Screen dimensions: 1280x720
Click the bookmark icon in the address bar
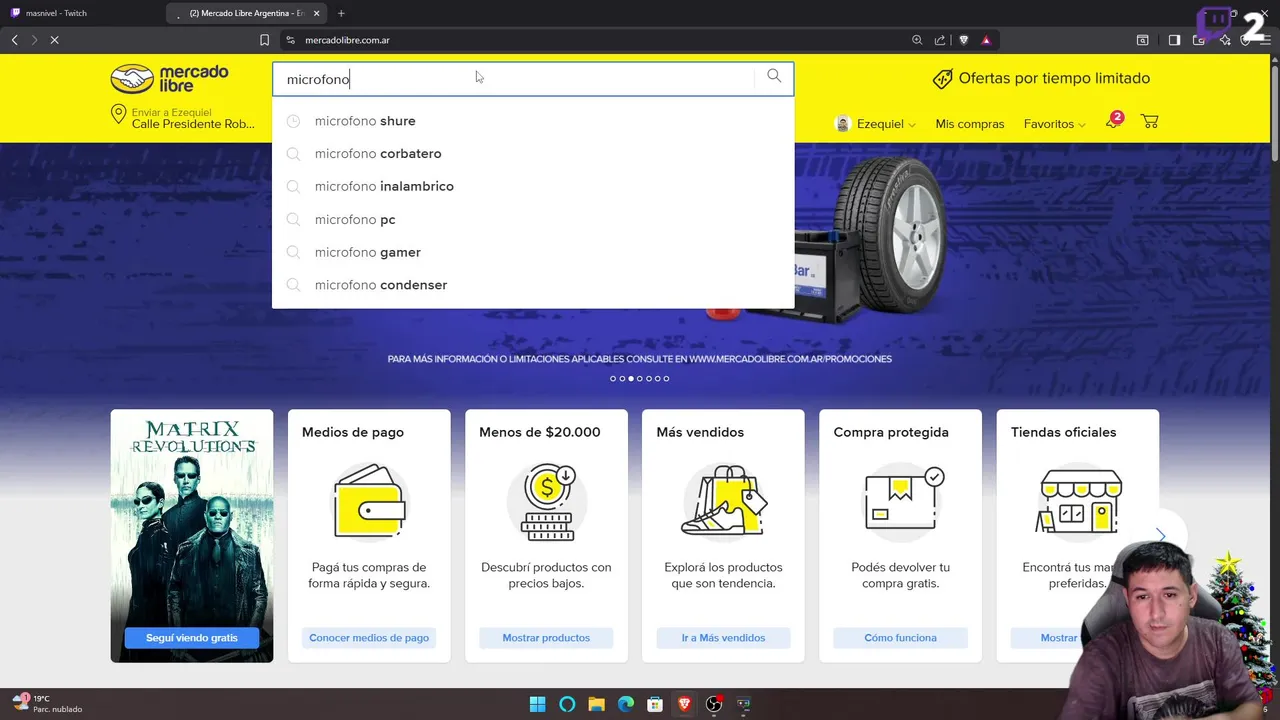tap(264, 40)
